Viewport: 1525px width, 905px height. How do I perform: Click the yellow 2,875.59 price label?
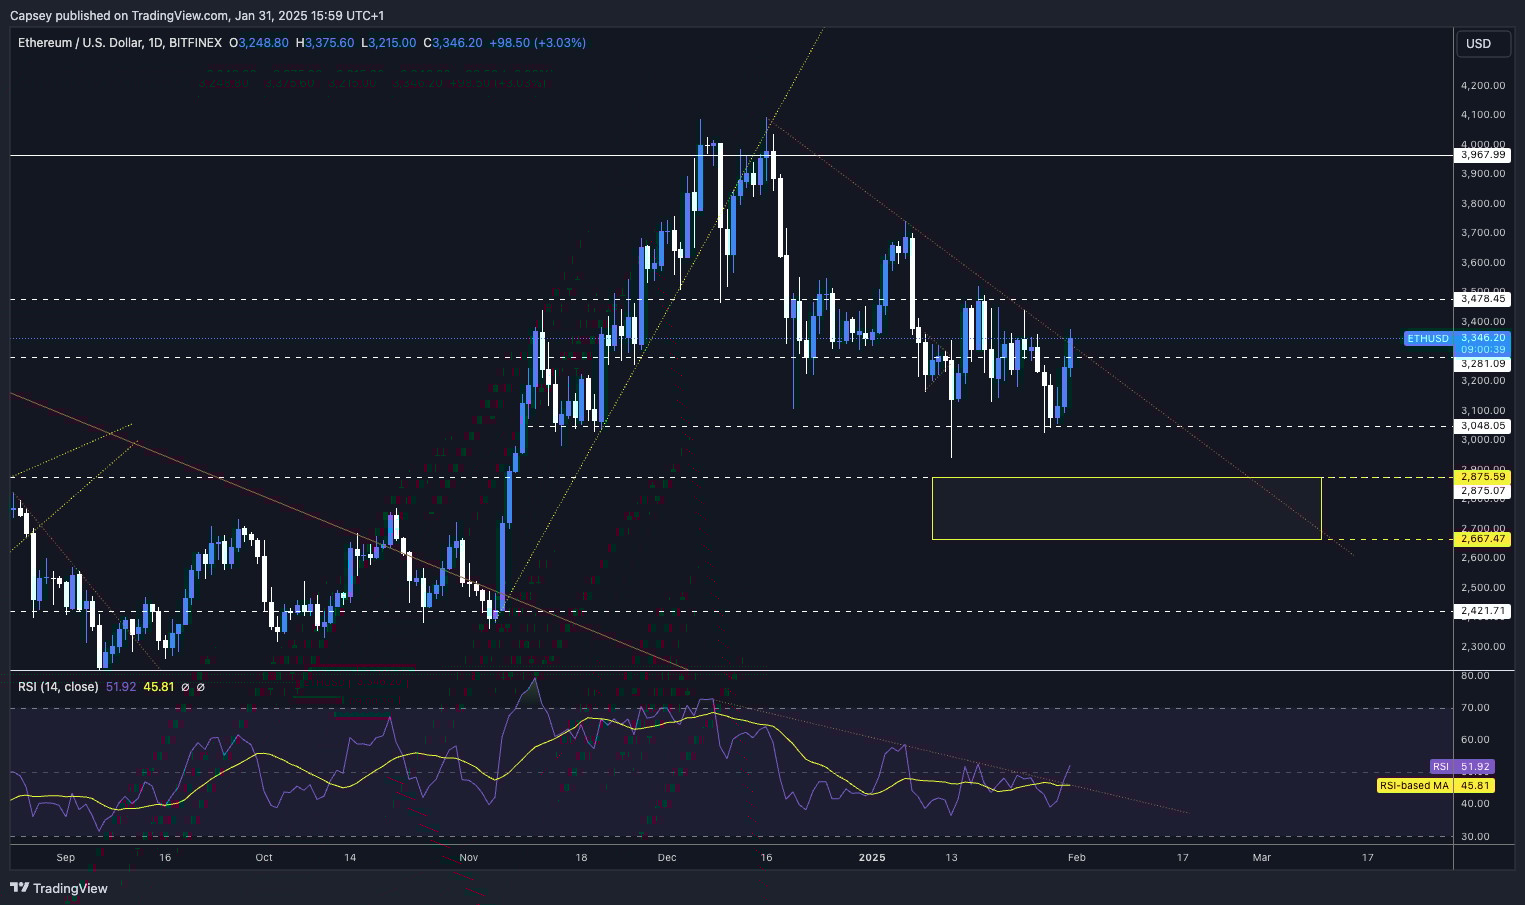point(1483,477)
